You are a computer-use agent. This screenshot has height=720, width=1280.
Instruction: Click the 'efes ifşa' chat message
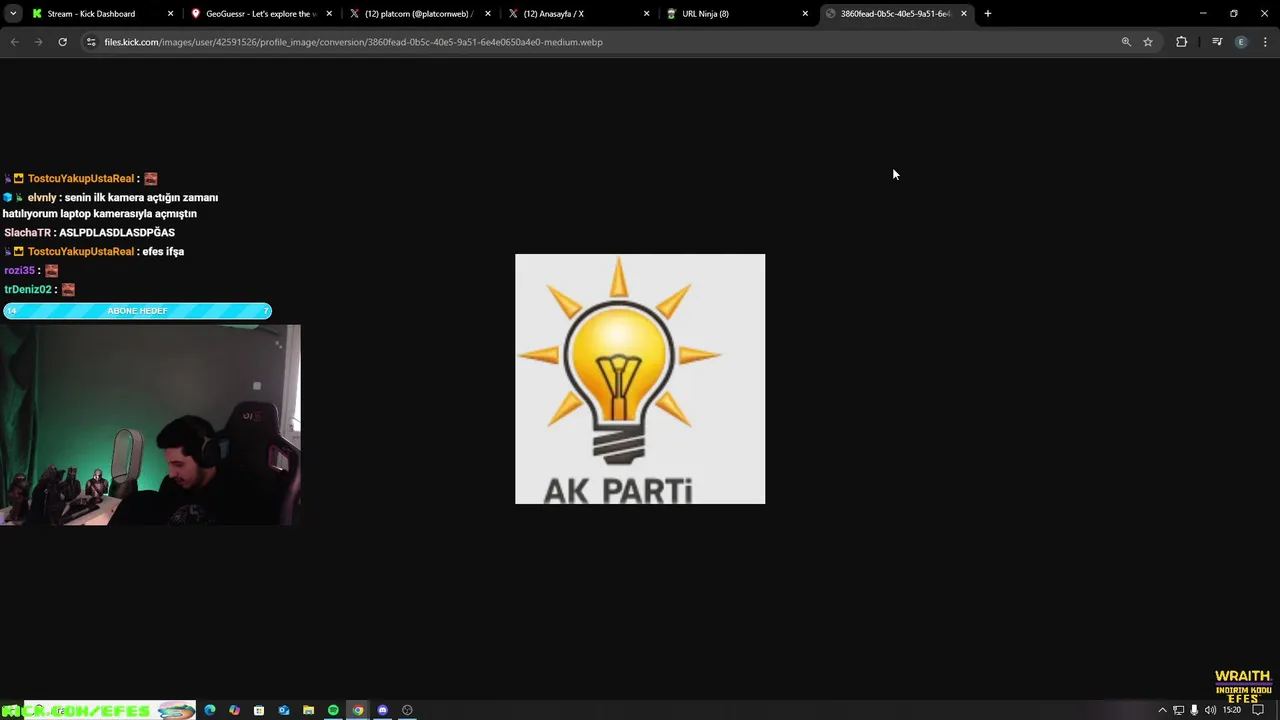[164, 252]
